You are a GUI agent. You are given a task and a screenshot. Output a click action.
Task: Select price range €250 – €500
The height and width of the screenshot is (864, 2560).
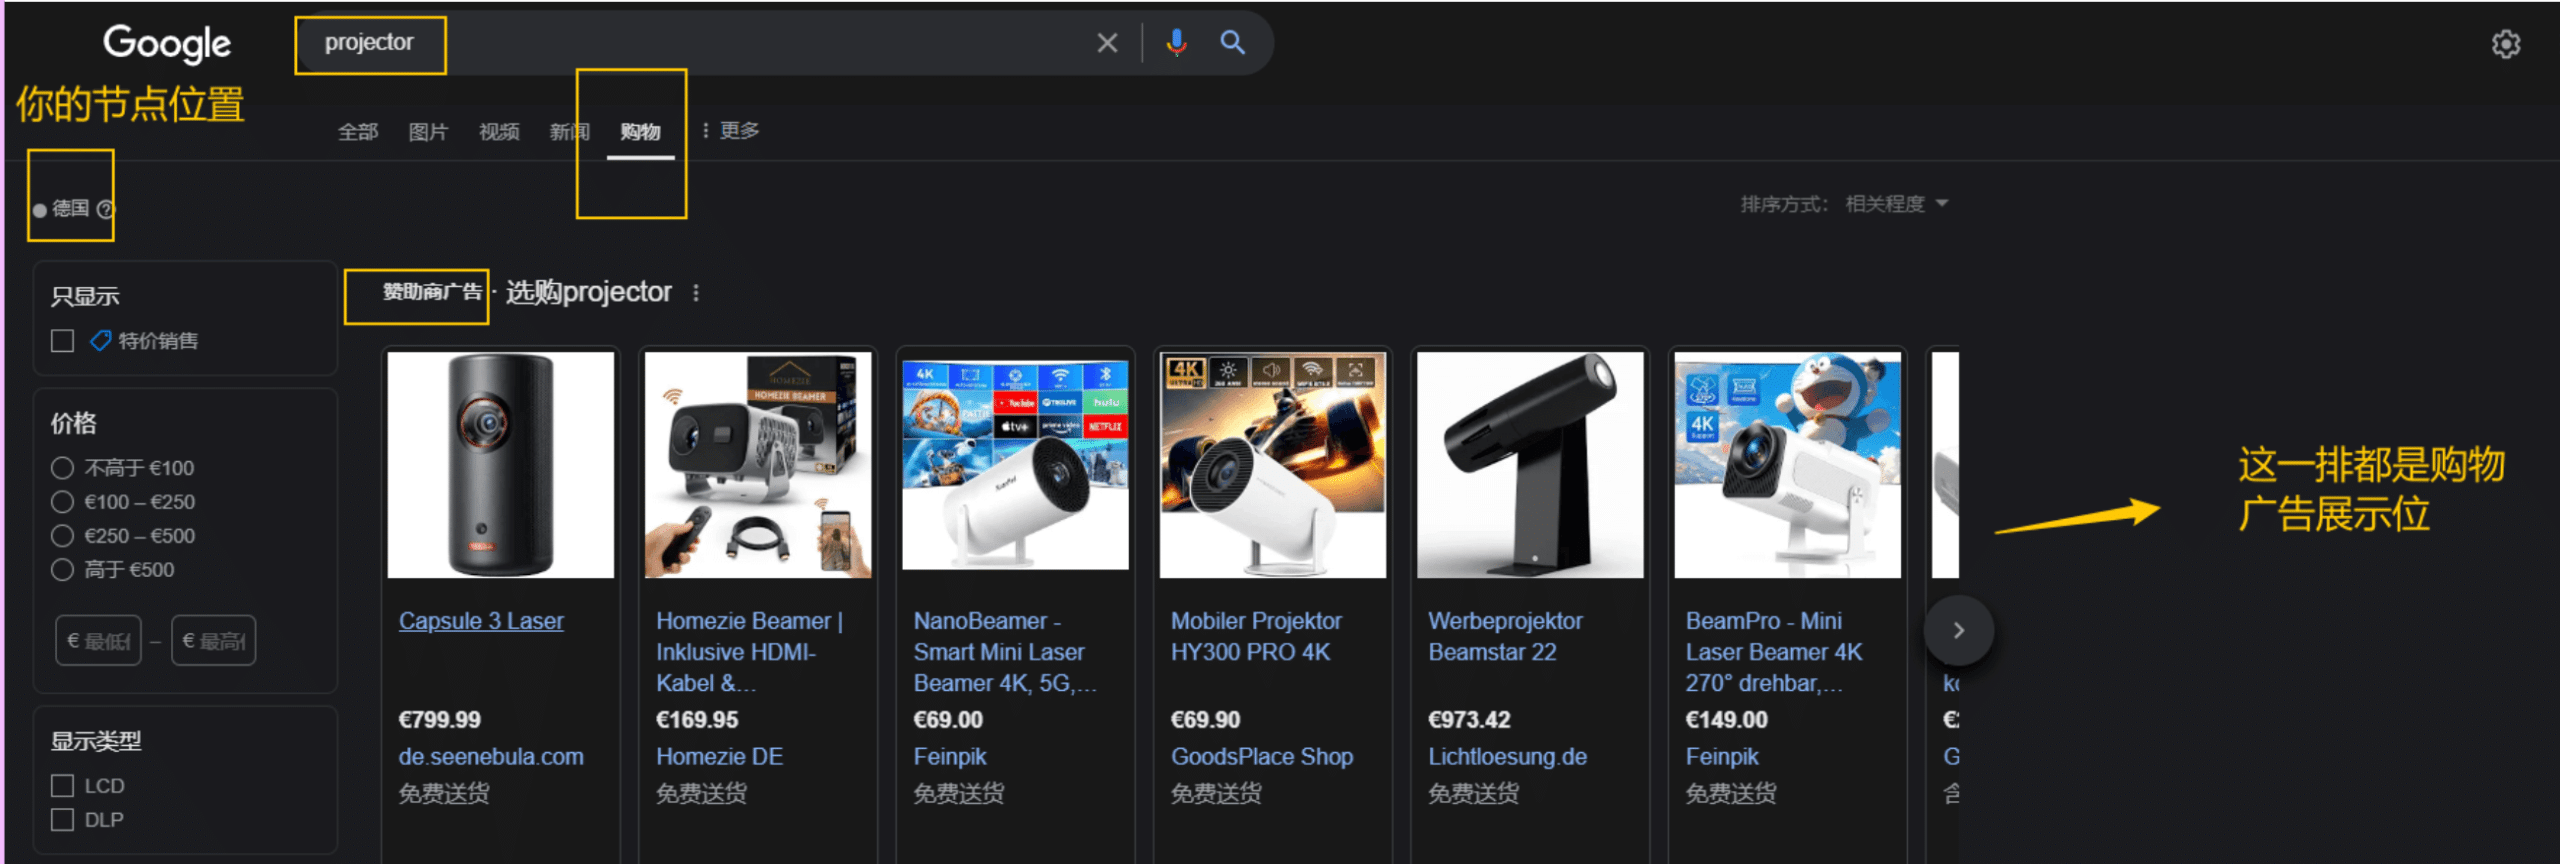[x=62, y=536]
